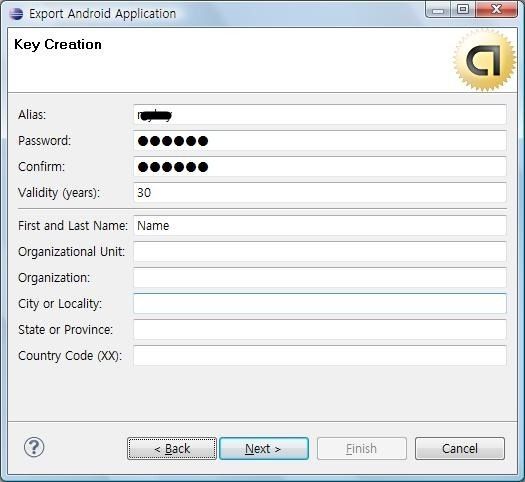Screen dimensions: 525x482
Task: Click into the Password field
Action: tap(320, 141)
